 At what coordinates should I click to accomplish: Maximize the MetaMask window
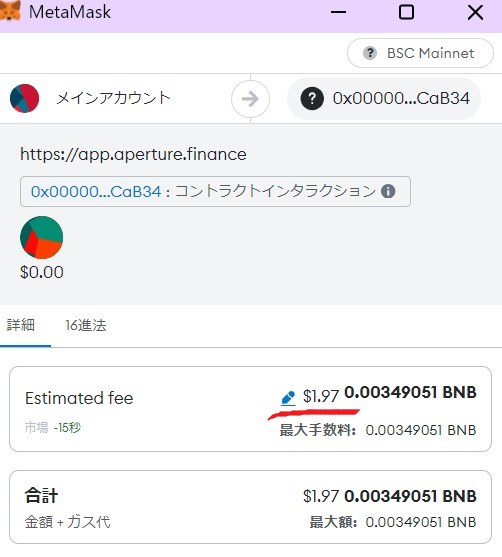pos(406,12)
